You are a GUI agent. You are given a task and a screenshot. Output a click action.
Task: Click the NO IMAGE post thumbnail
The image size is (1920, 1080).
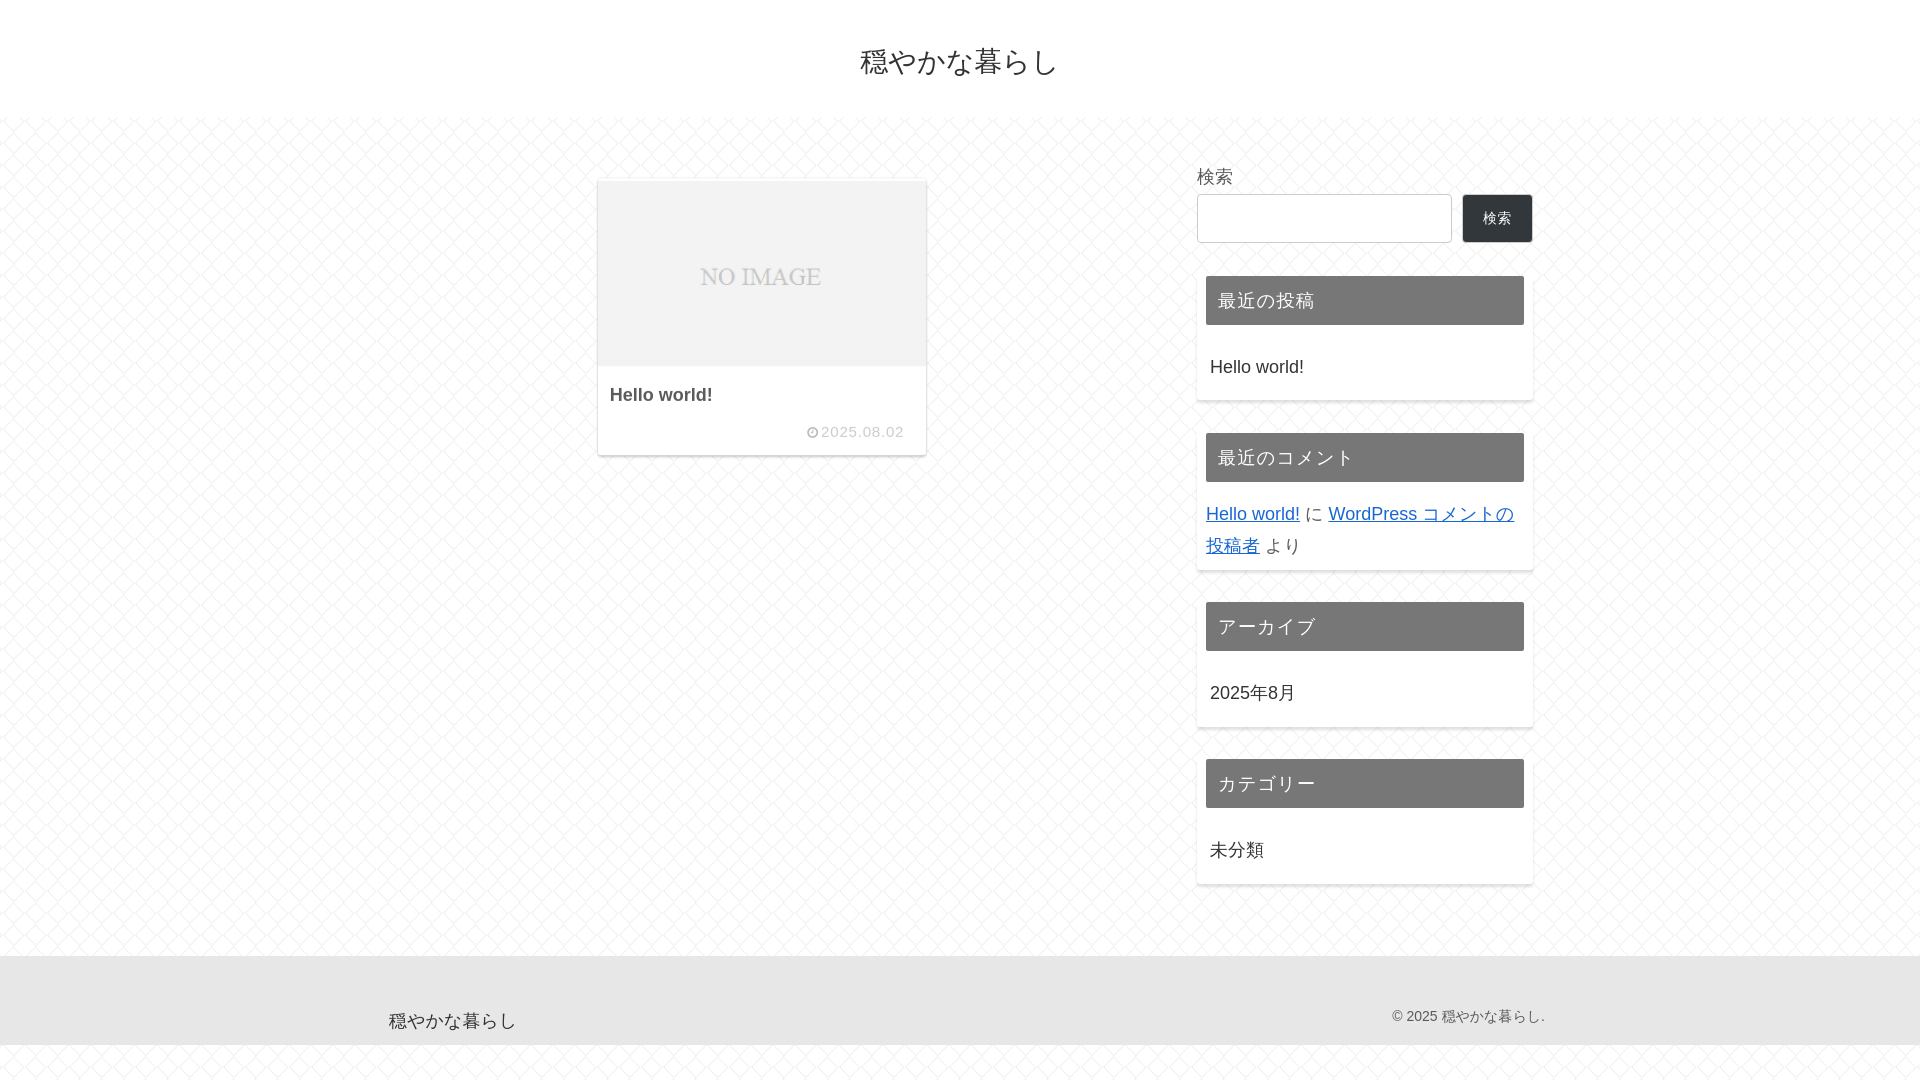pos(762,273)
